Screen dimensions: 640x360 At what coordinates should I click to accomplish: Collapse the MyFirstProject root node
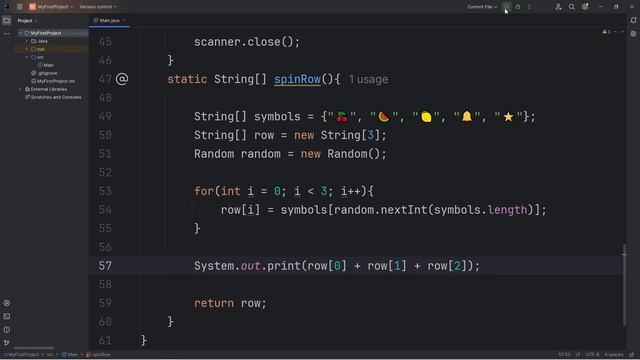(x=20, y=33)
